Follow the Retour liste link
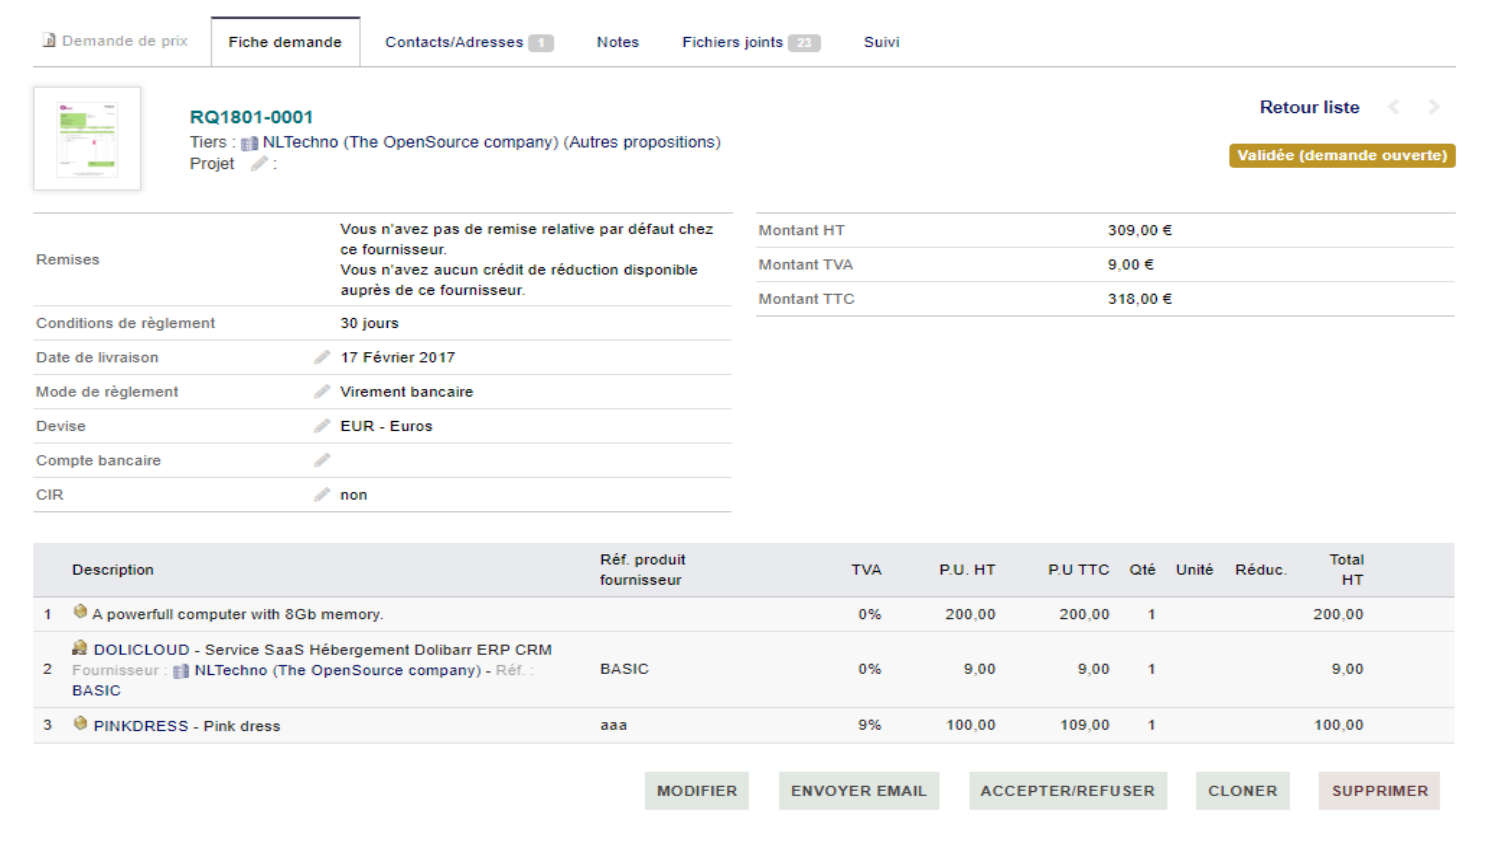 click(1309, 107)
